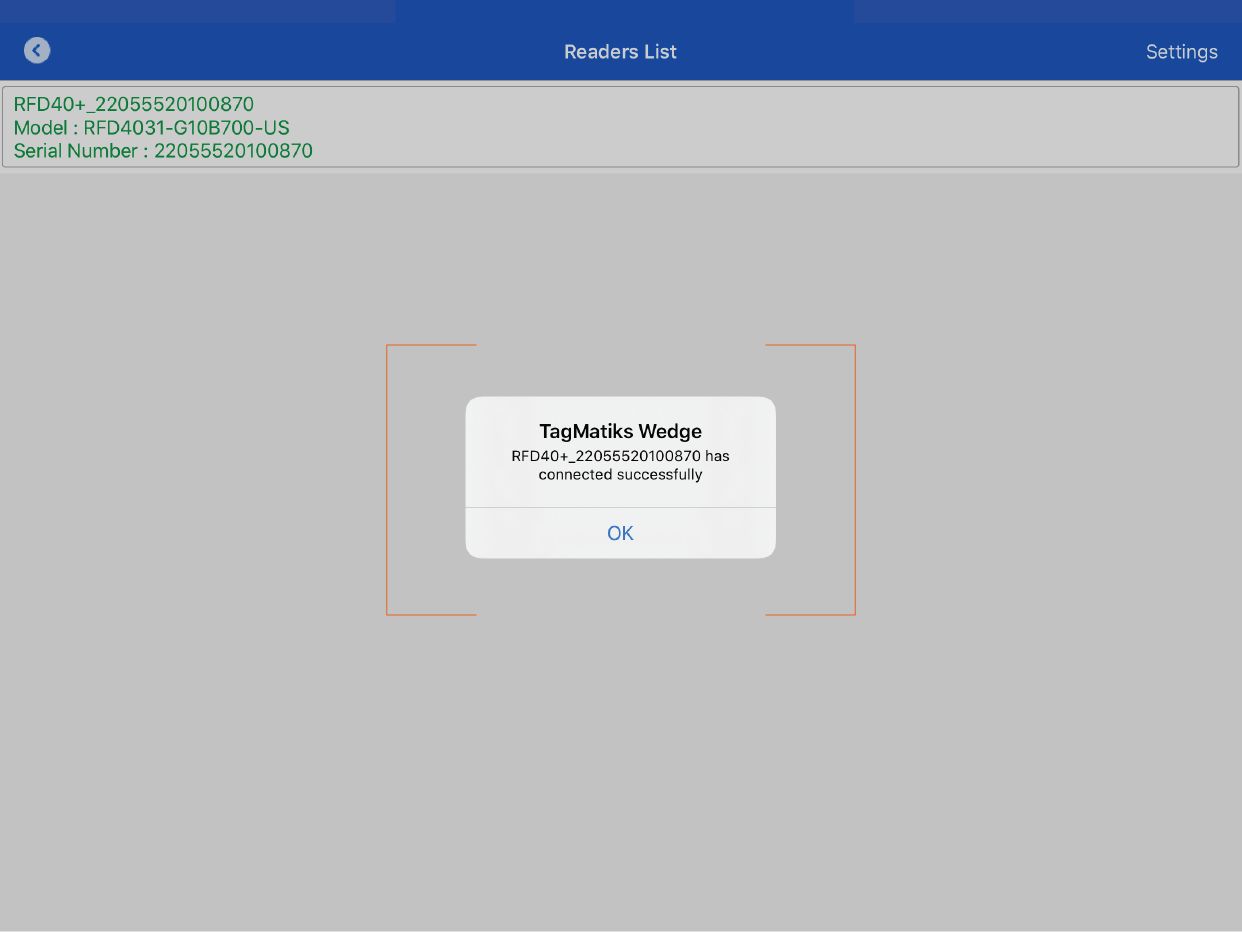Click the TagMatiks Wedge alert title
The height and width of the screenshot is (934, 1242).
[620, 431]
